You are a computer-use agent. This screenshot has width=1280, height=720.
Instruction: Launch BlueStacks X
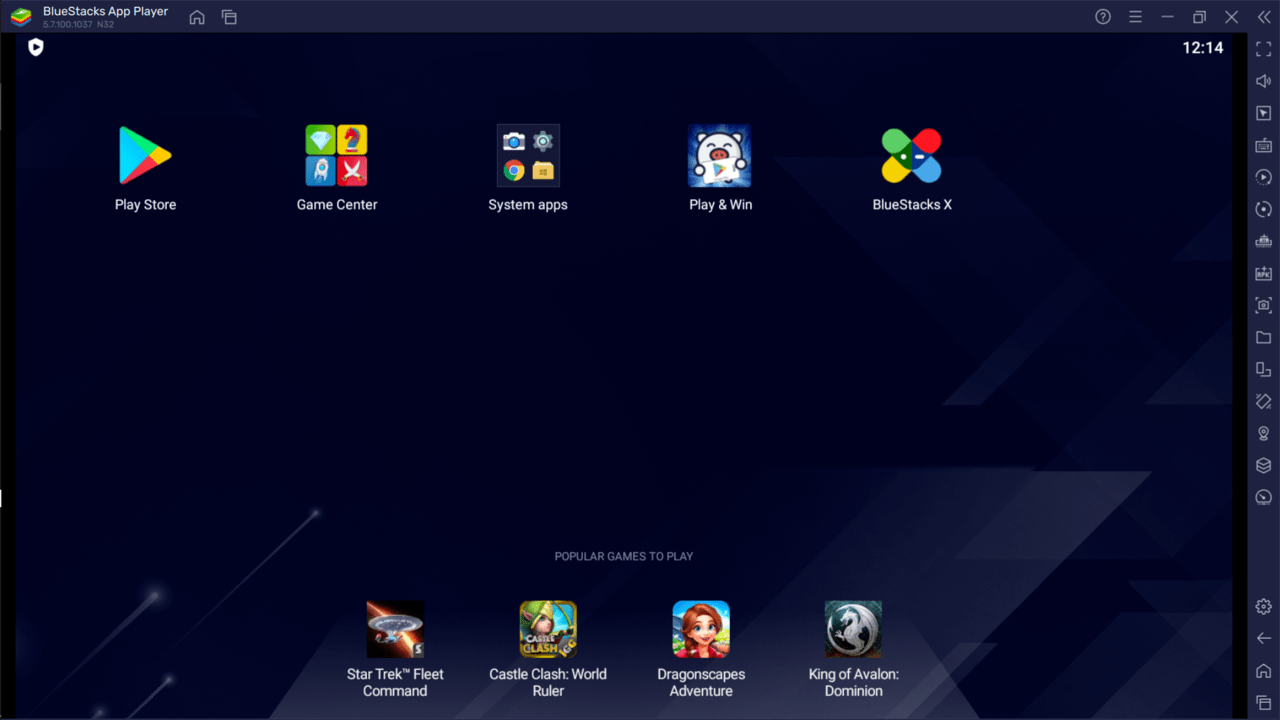[912, 156]
